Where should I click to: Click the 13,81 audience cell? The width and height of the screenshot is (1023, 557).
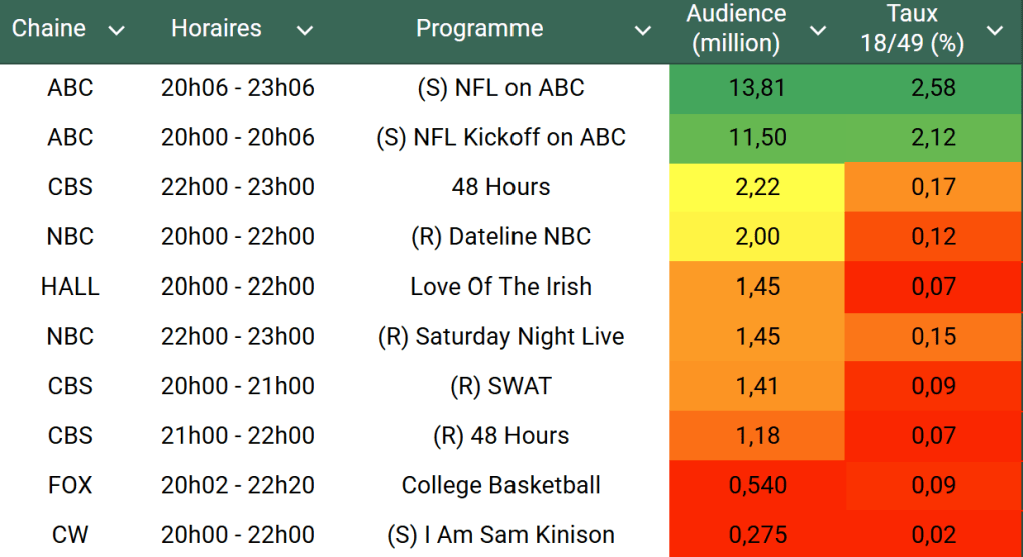pos(757,88)
